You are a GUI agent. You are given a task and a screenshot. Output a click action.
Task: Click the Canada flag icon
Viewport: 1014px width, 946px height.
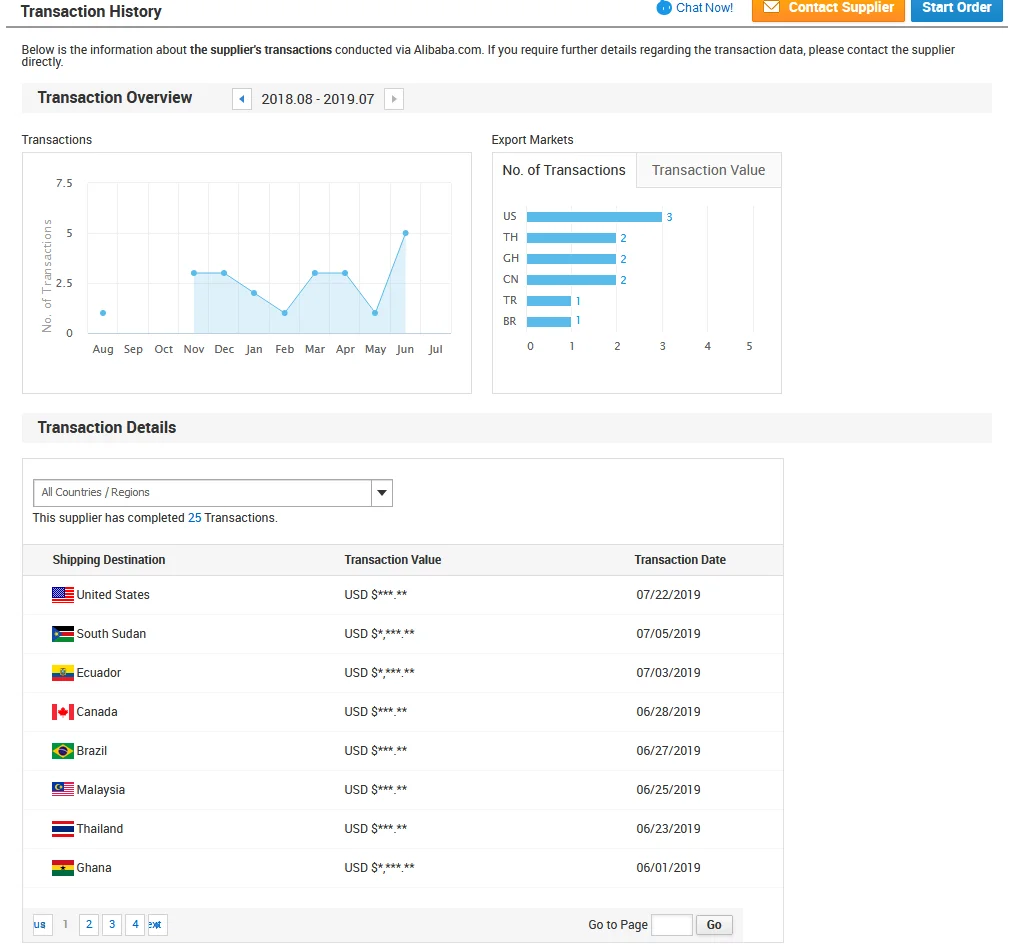click(63, 712)
